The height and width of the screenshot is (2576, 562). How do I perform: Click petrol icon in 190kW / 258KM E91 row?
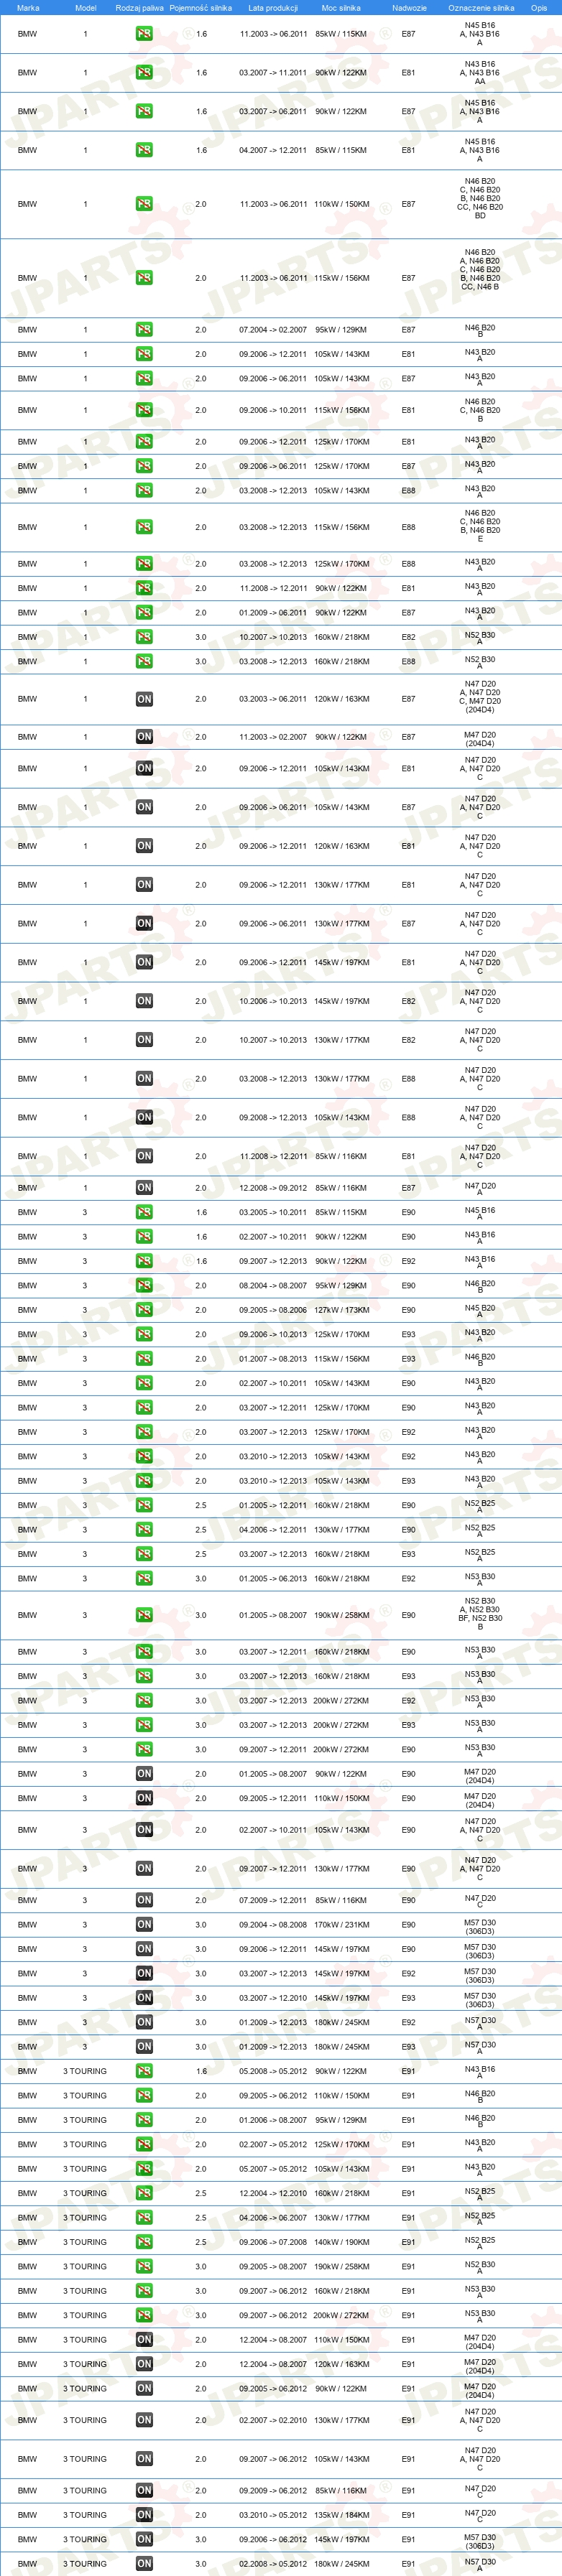coord(144,2267)
